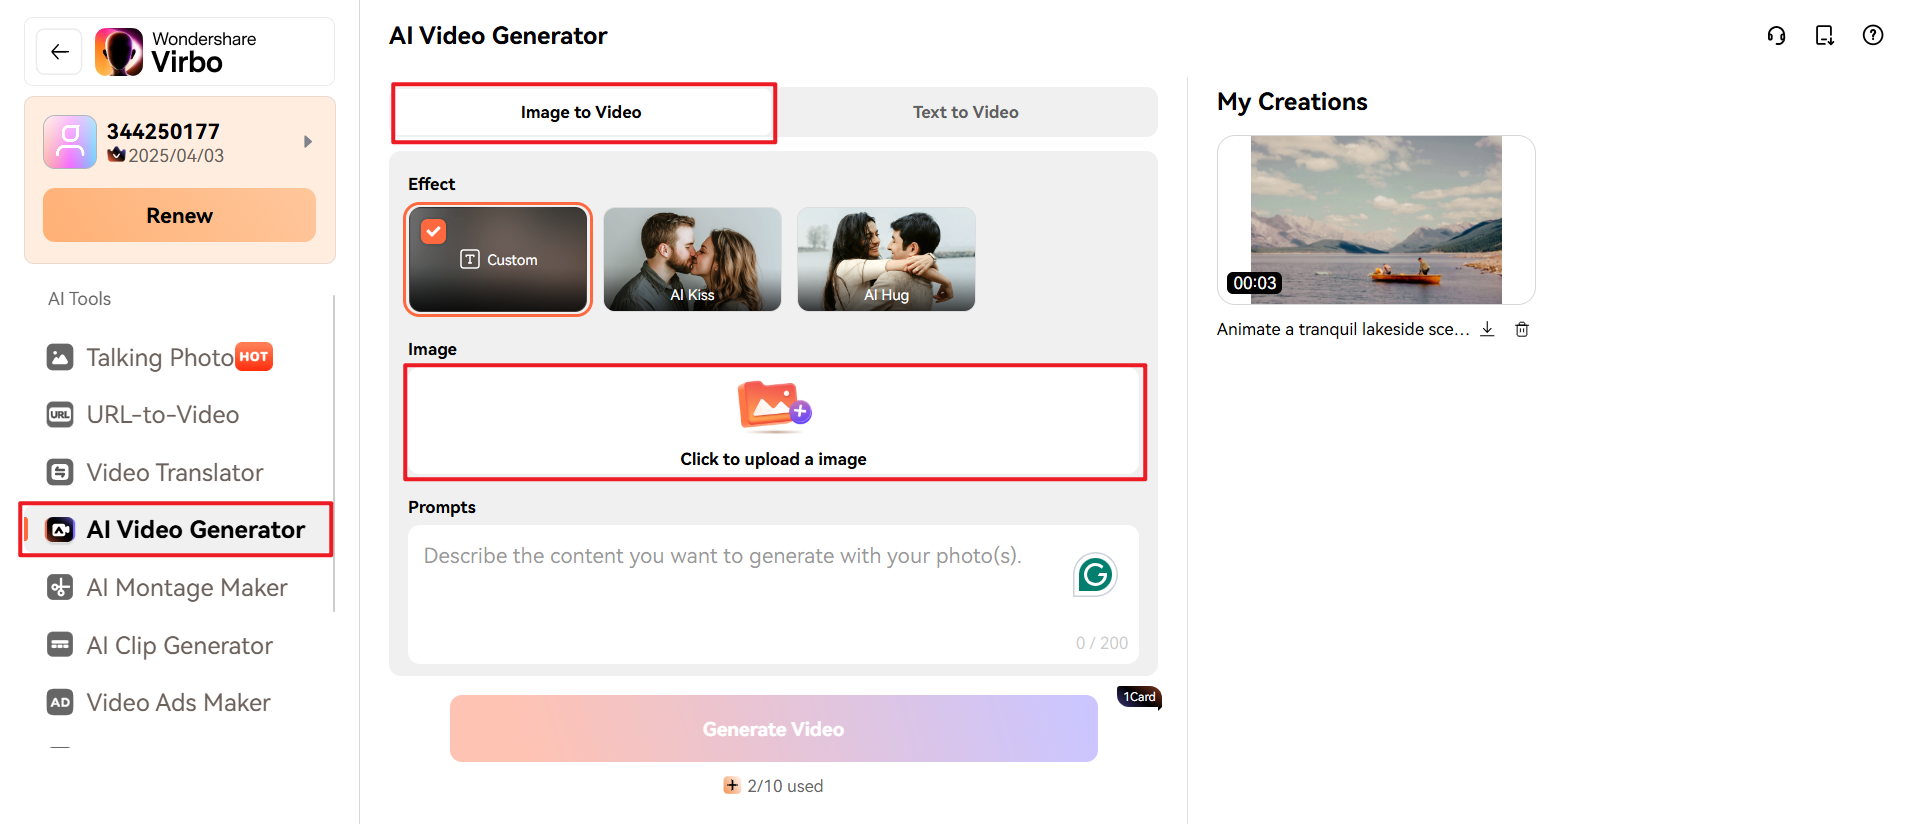1920x824 pixels.
Task: Click the sidebar scrollbar
Action: tap(334, 452)
